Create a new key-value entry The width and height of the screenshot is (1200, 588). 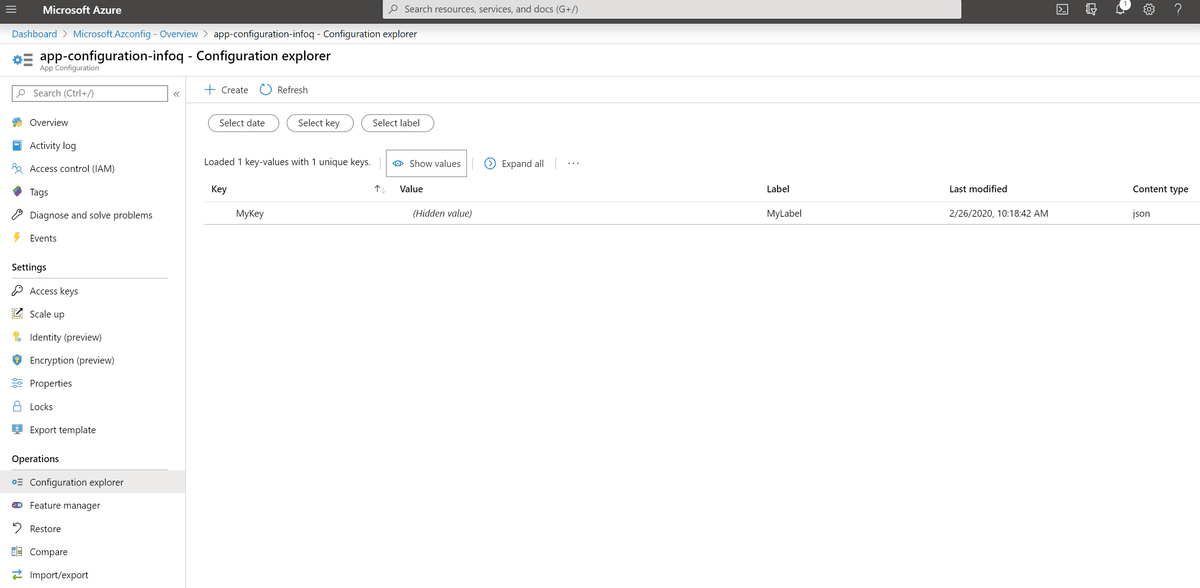point(227,89)
